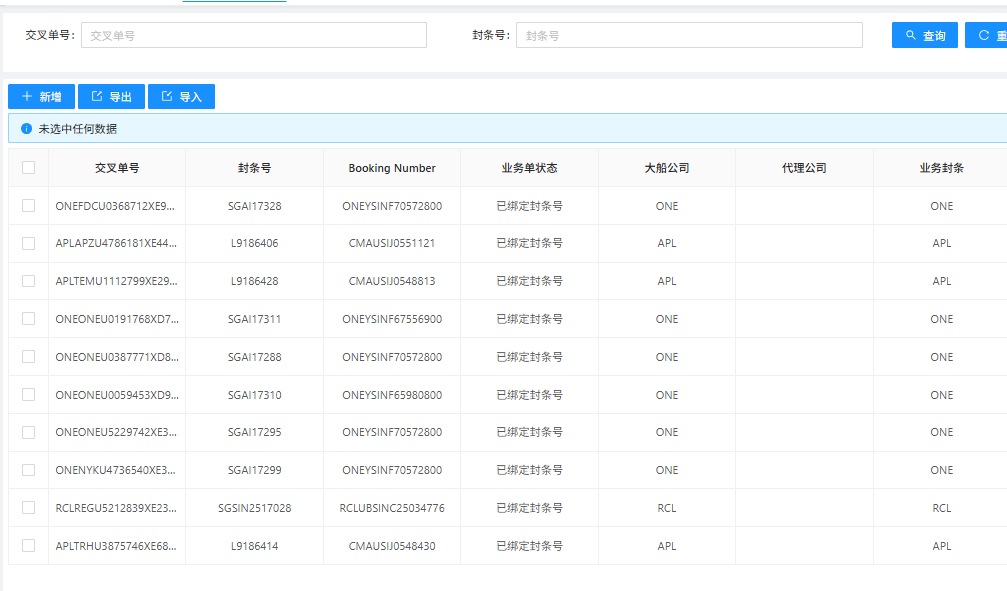Click the 代理公司 column header
This screenshot has width=1007, height=591.
804,168
